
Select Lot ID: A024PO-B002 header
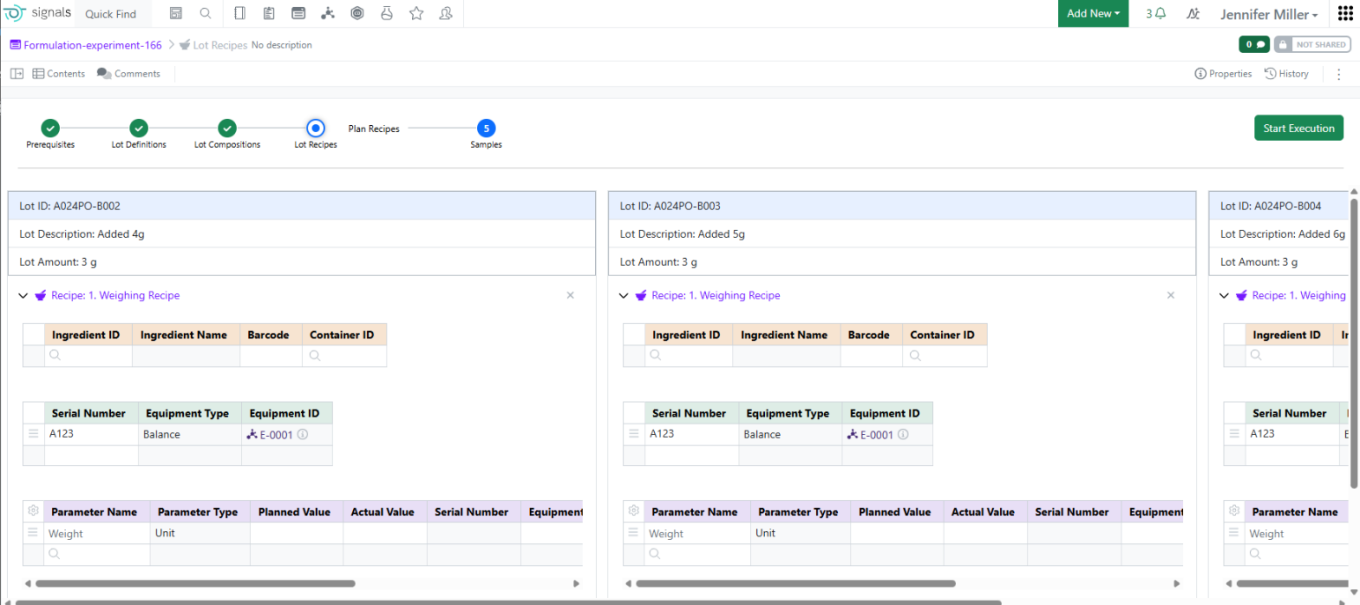pyautogui.click(x=301, y=206)
